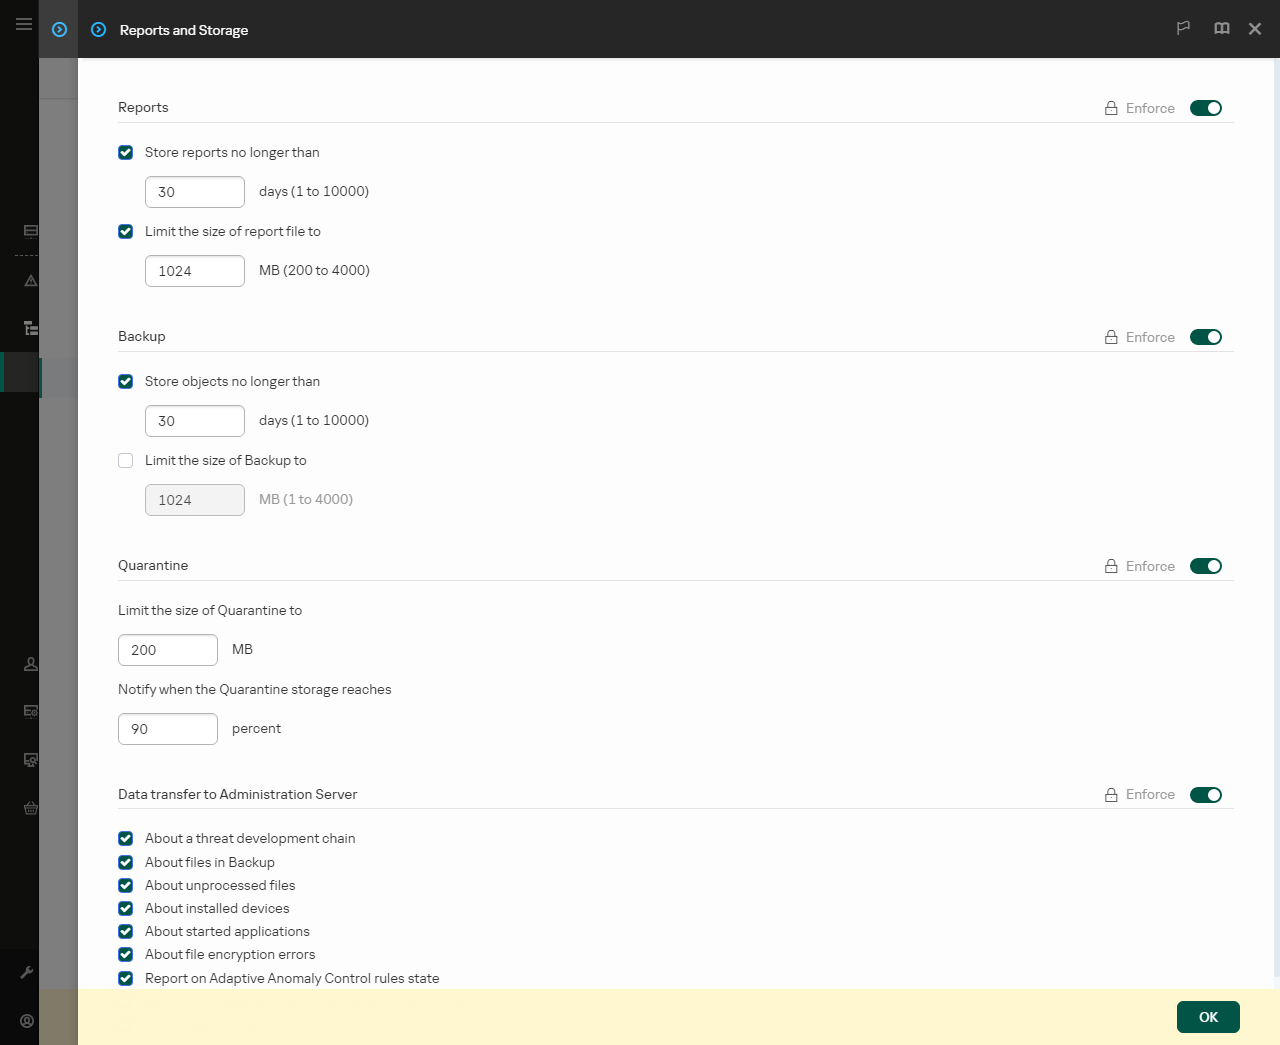Viewport: 1280px width, 1045px height.
Task: Disable 'Report on Adaptive Anomaly Control rules state'
Action: pyautogui.click(x=125, y=978)
